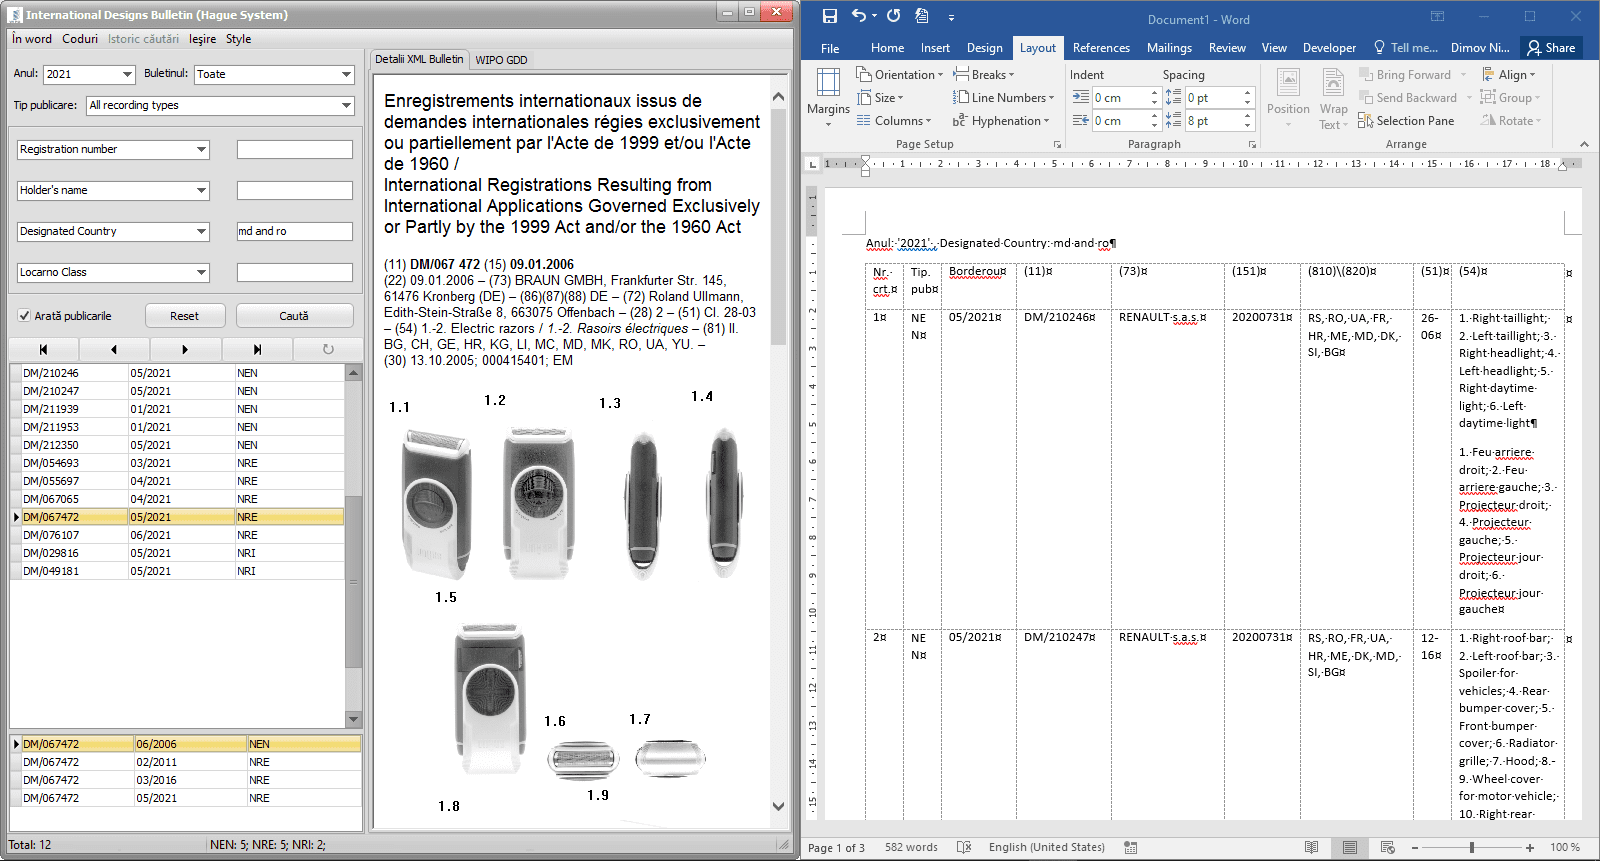Open the Buletinul dropdown showing Toate
1600x861 pixels.
click(346, 74)
